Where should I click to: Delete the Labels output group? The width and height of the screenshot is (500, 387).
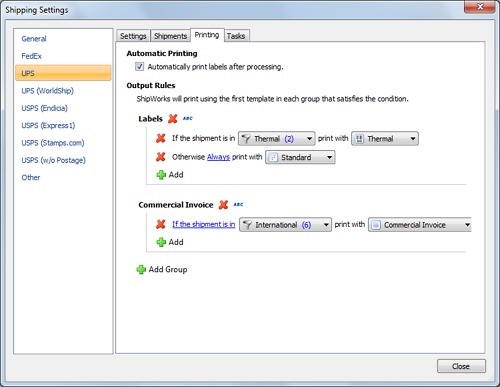(173, 119)
